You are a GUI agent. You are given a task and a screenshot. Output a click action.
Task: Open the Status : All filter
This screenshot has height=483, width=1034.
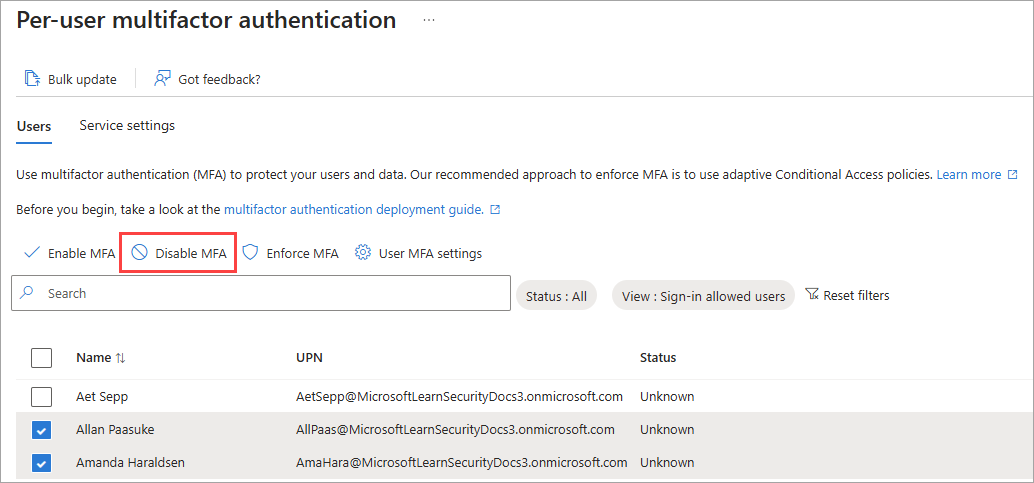(556, 296)
